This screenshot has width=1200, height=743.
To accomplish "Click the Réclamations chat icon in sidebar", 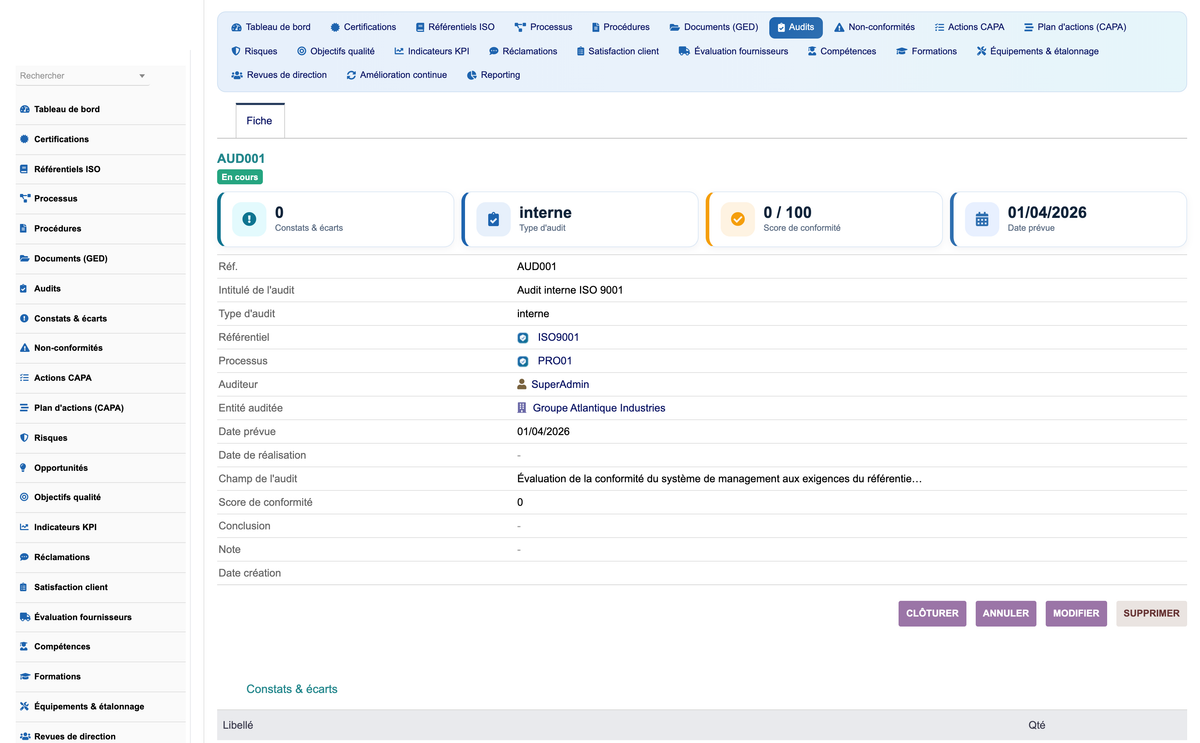I will click(x=25, y=557).
